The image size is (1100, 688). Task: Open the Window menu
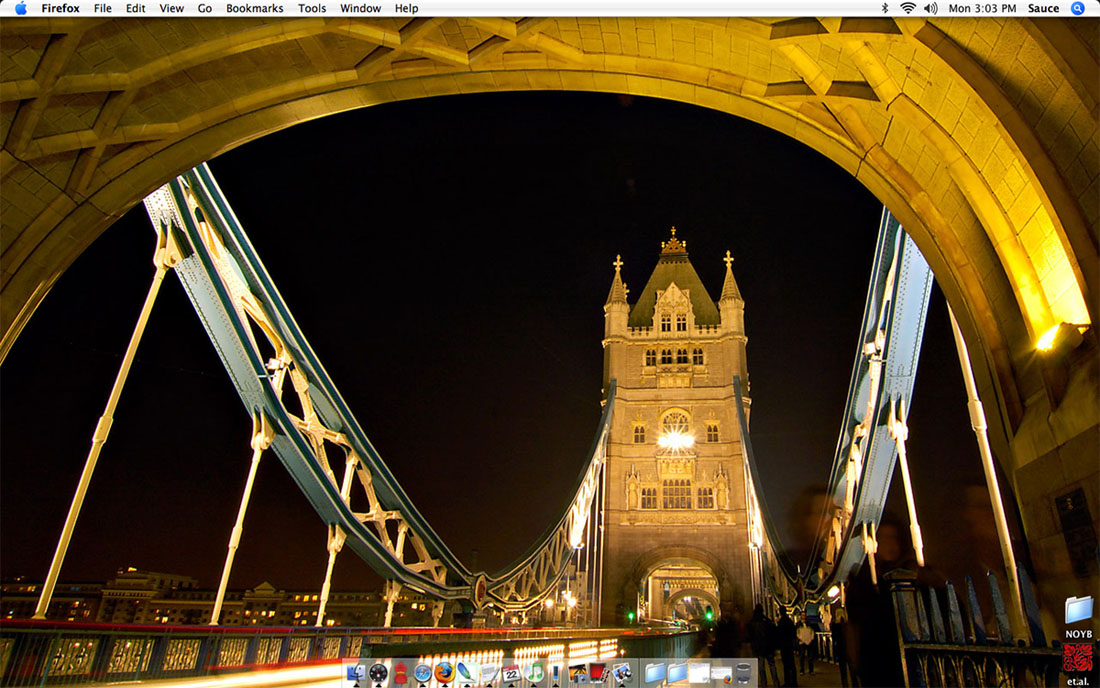tap(361, 8)
